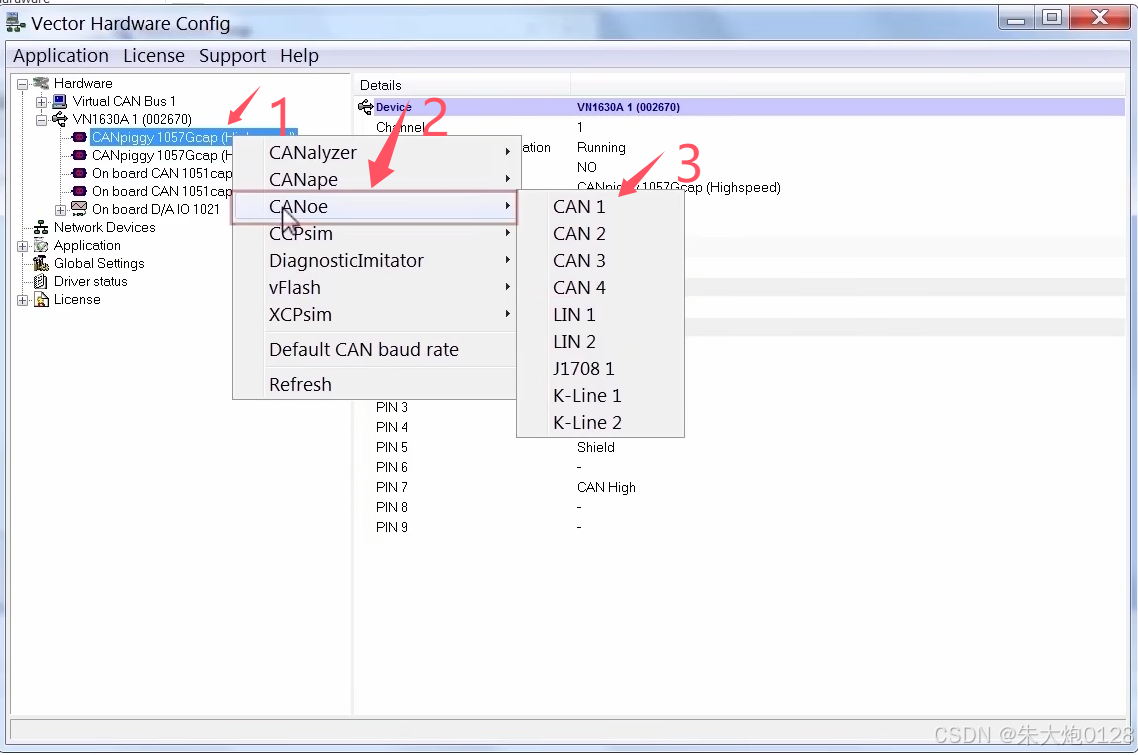Collapse the Hardware root node

click(22, 84)
